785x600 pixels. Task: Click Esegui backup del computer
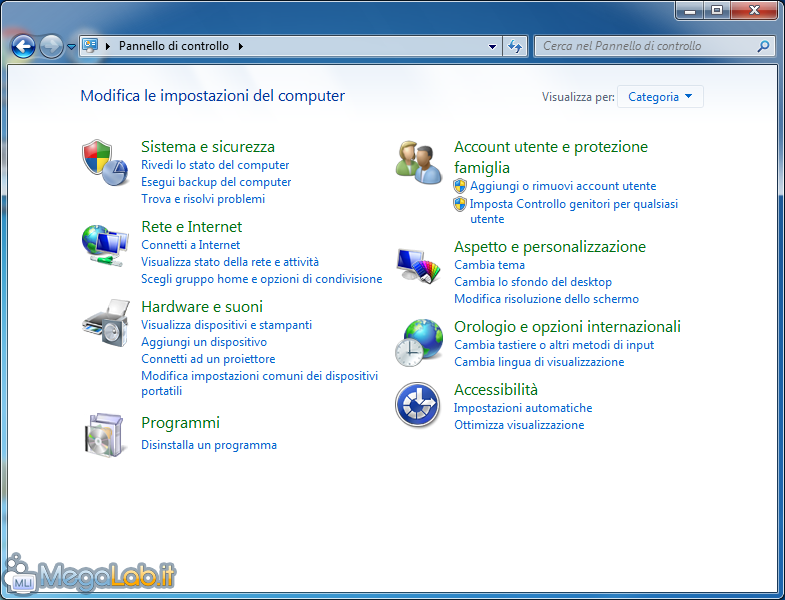point(216,182)
